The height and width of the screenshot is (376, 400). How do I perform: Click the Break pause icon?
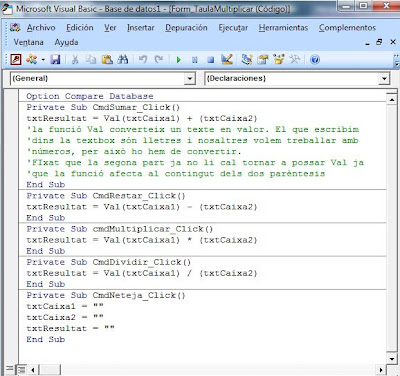click(x=195, y=60)
